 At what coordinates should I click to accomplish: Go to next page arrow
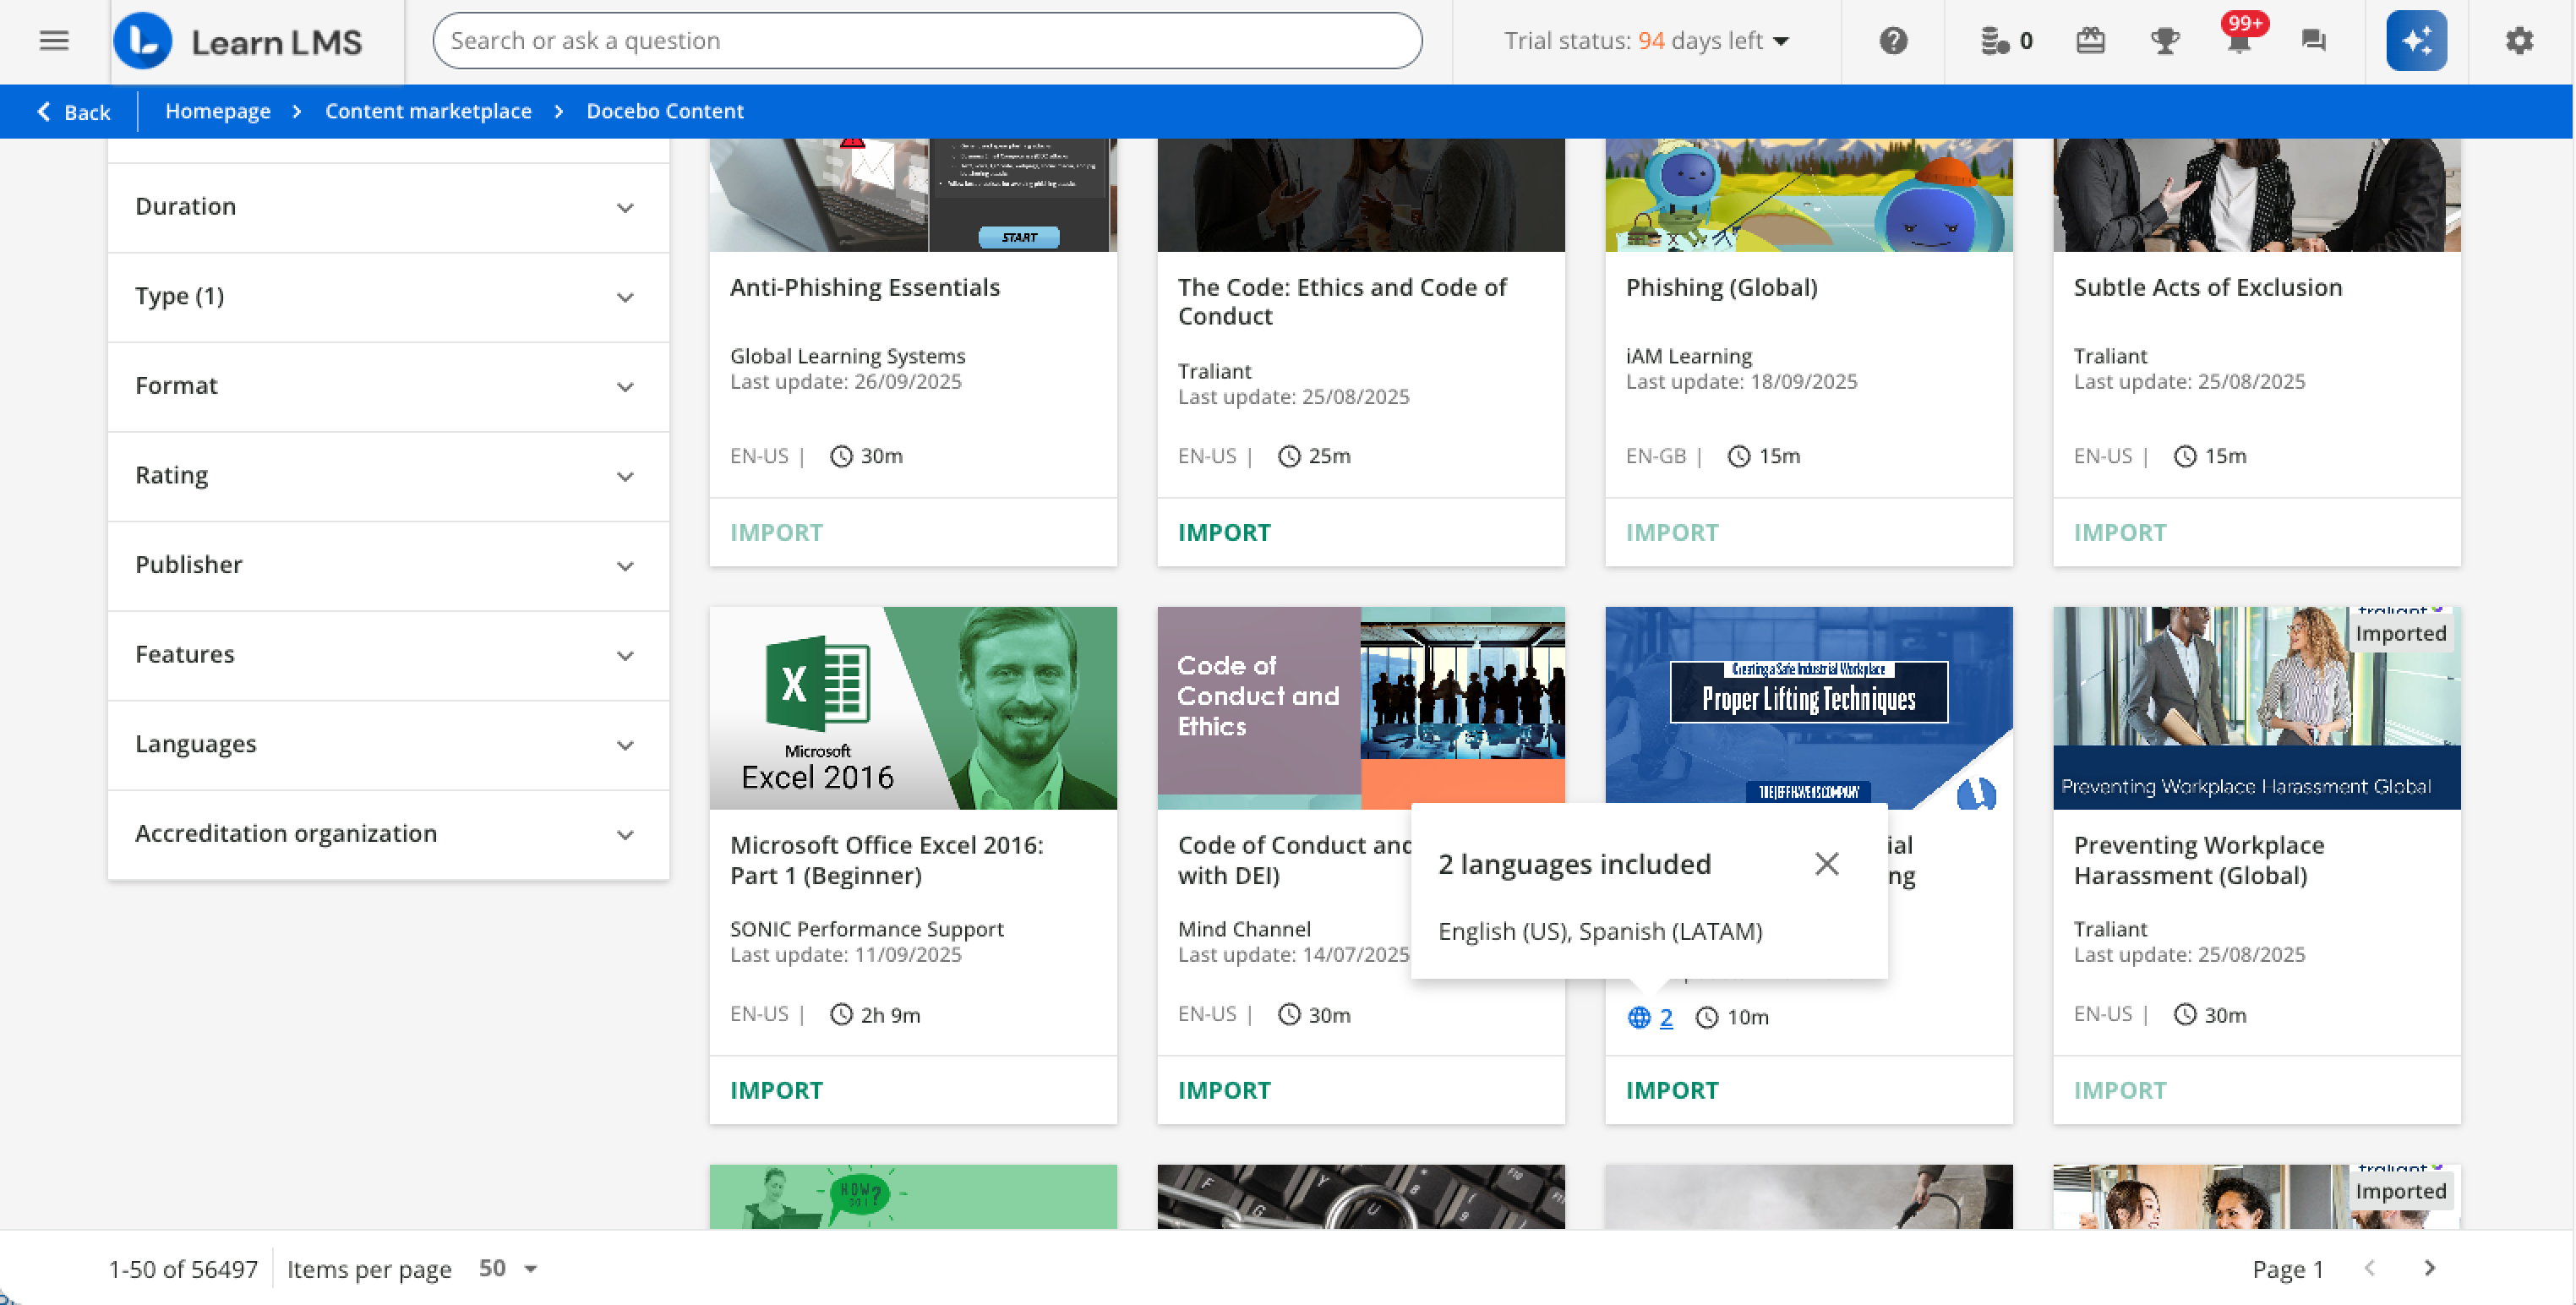point(2429,1268)
